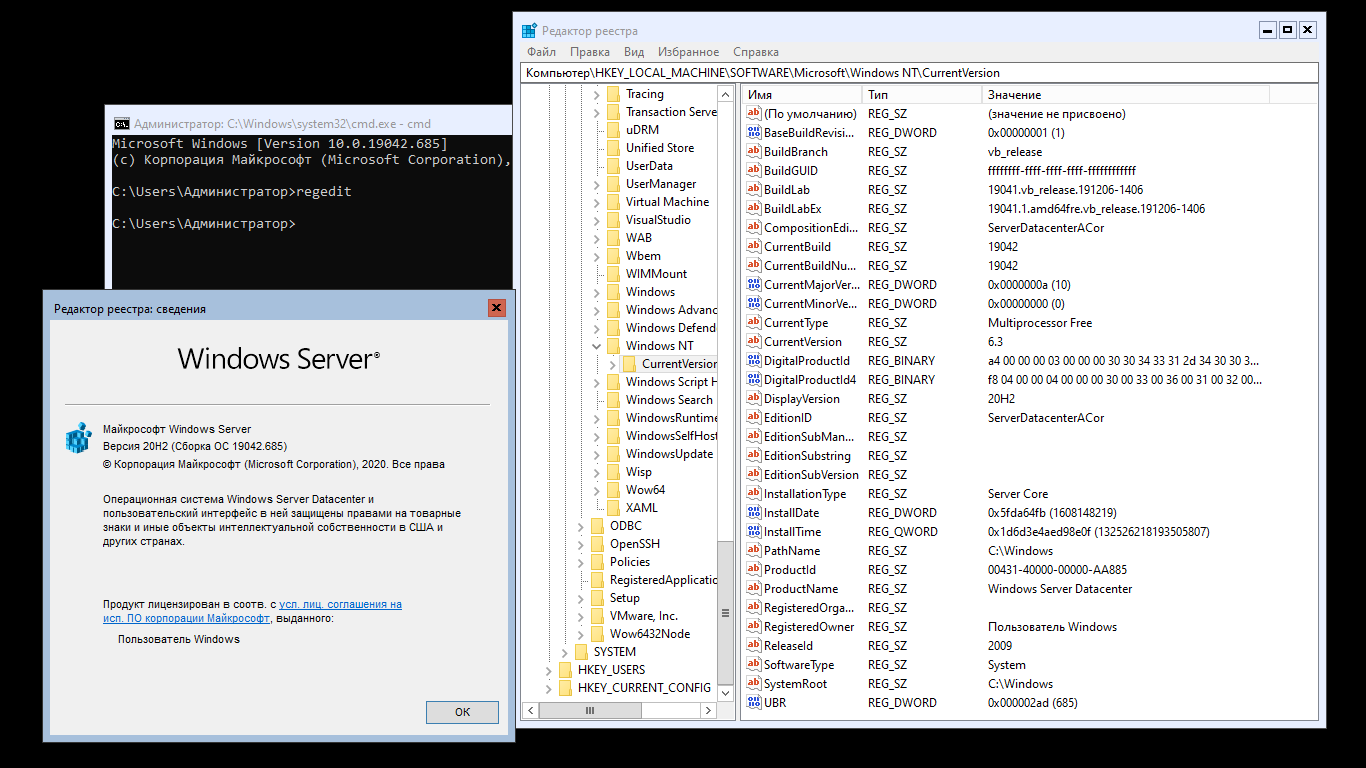Viewport: 1366px width, 768px height.
Task: Select the CurrentType string value icon
Action: tap(754, 323)
